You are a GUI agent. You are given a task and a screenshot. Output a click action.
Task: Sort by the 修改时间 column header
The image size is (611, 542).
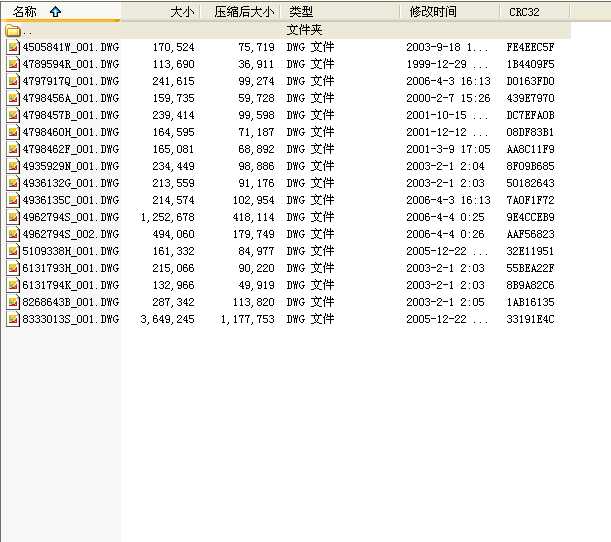pyautogui.click(x=450, y=11)
